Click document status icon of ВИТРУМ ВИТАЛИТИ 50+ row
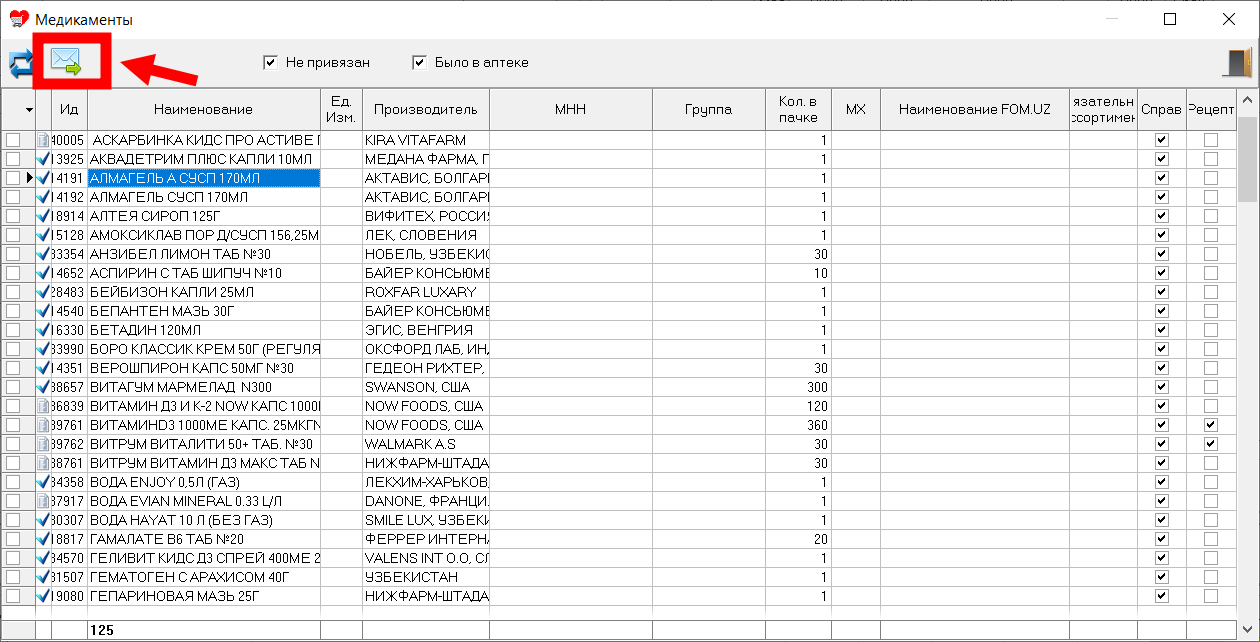 43,444
